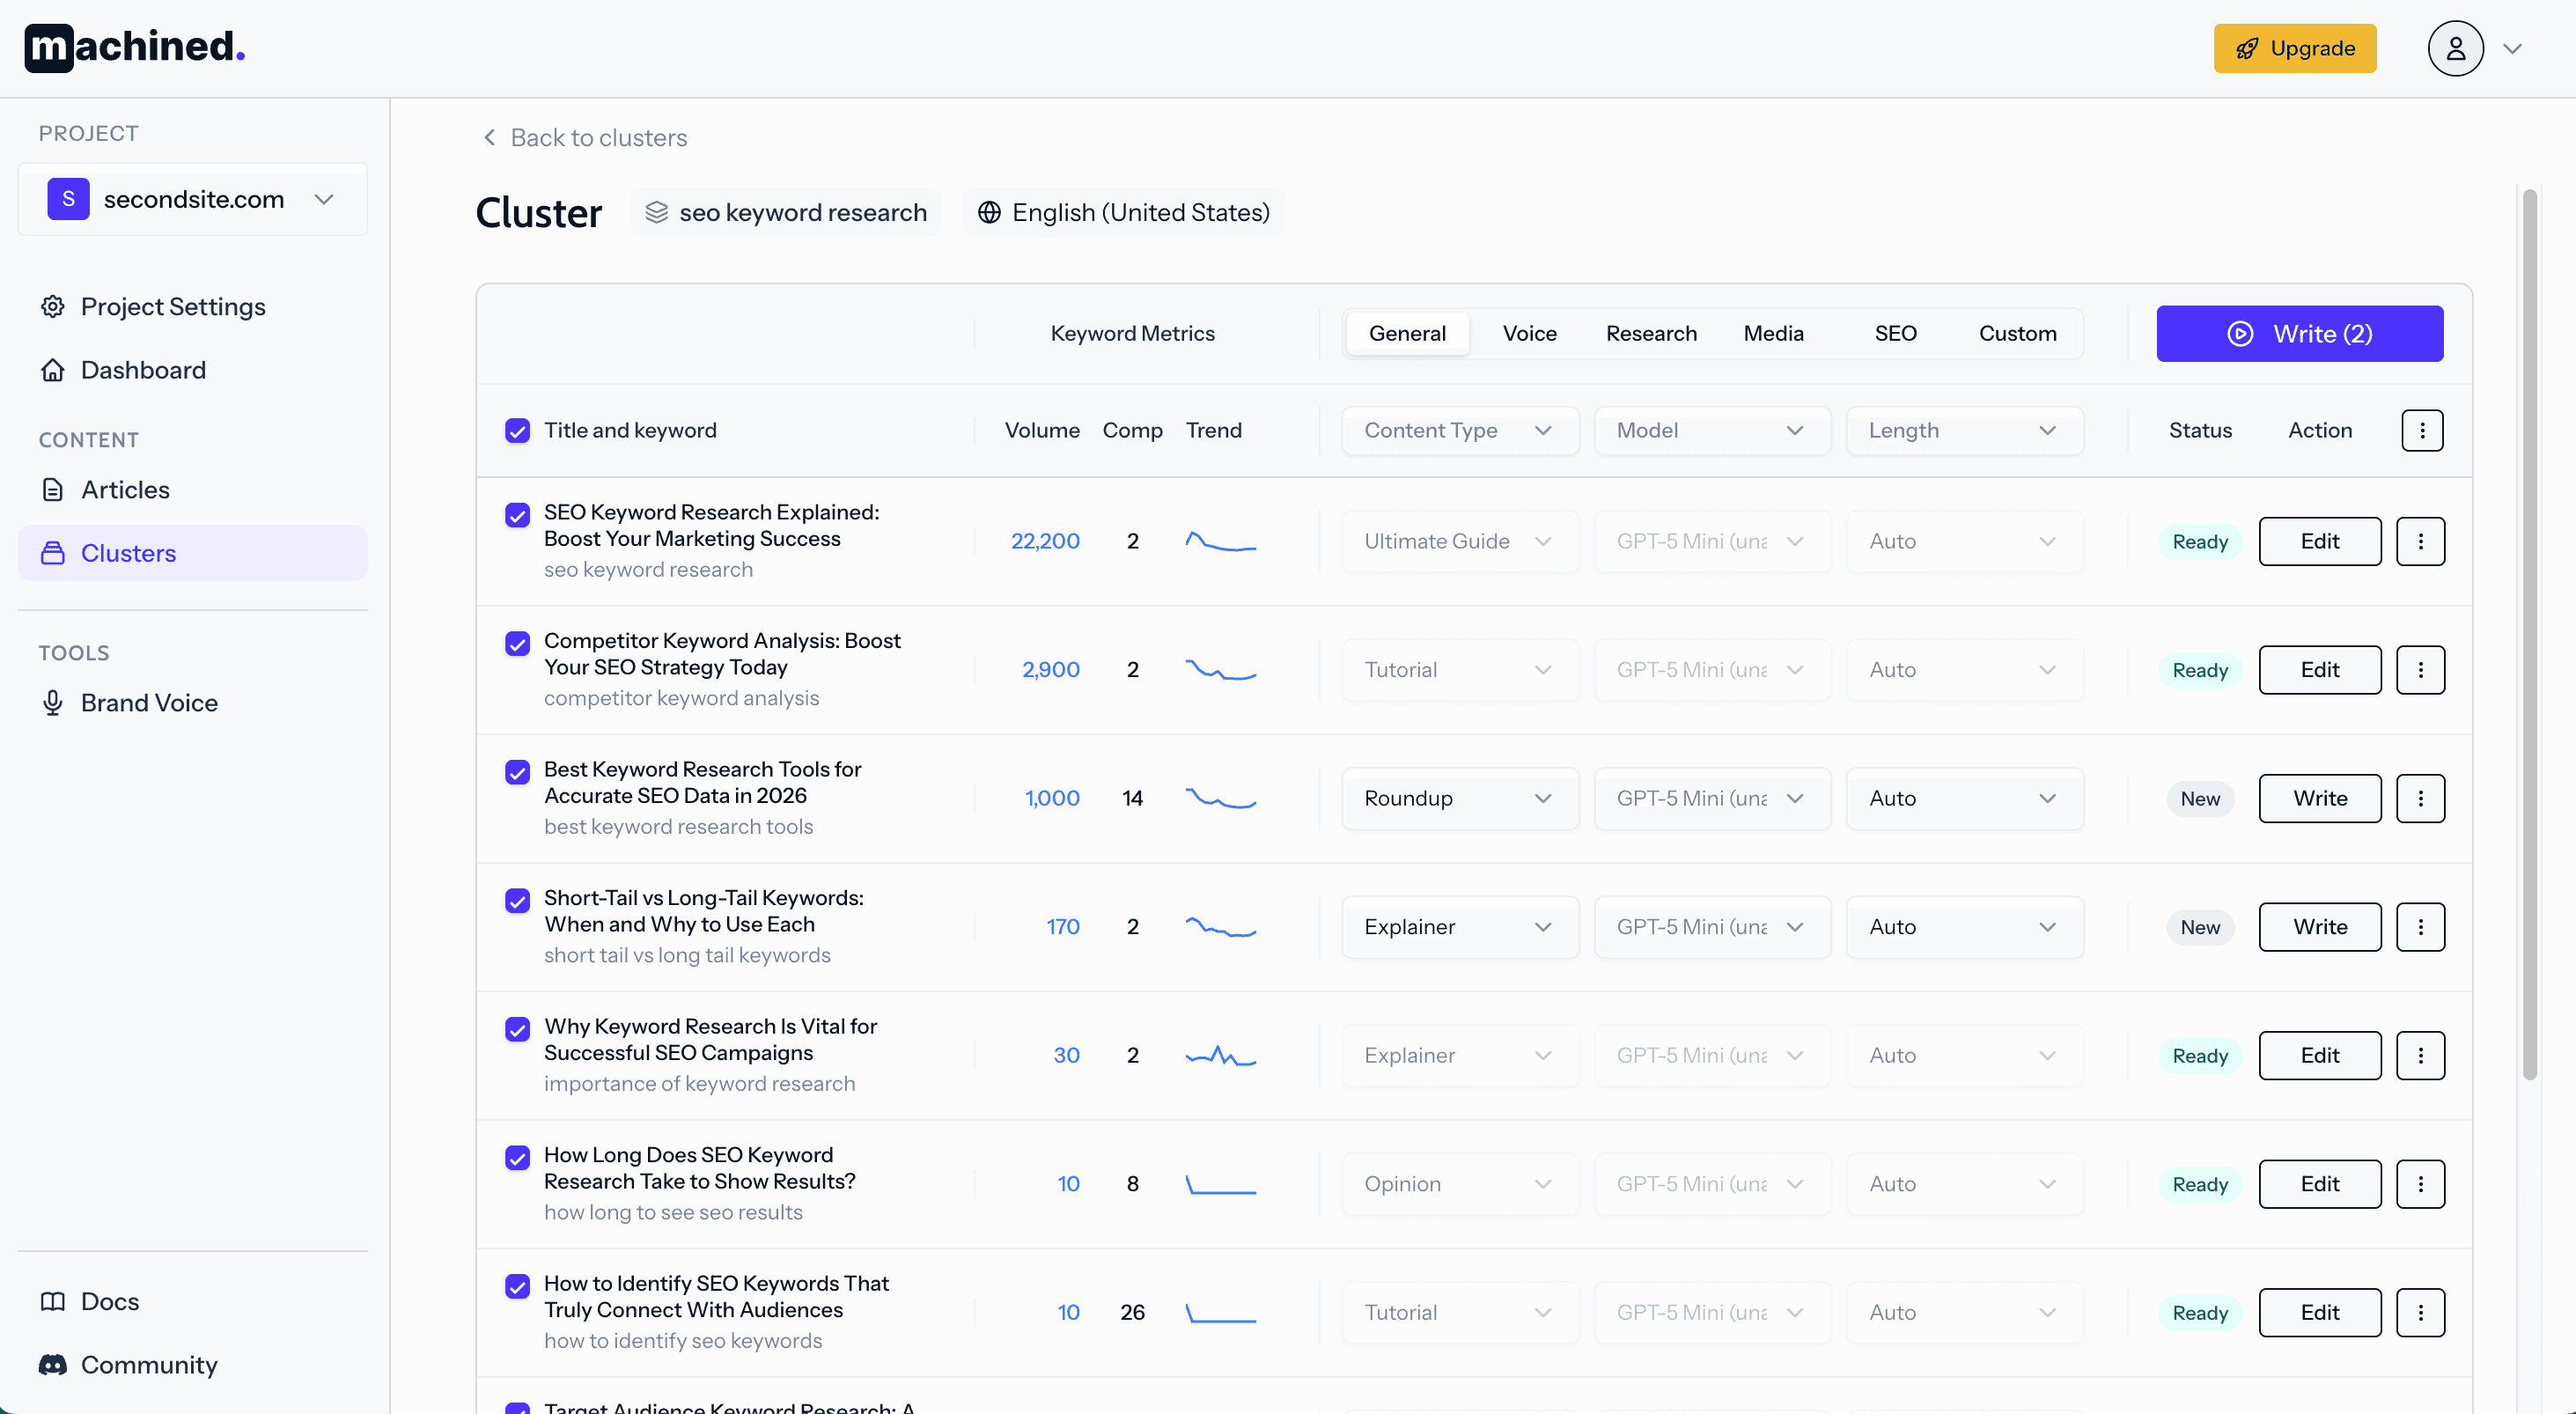Click the Community Discord icon

click(53, 1364)
